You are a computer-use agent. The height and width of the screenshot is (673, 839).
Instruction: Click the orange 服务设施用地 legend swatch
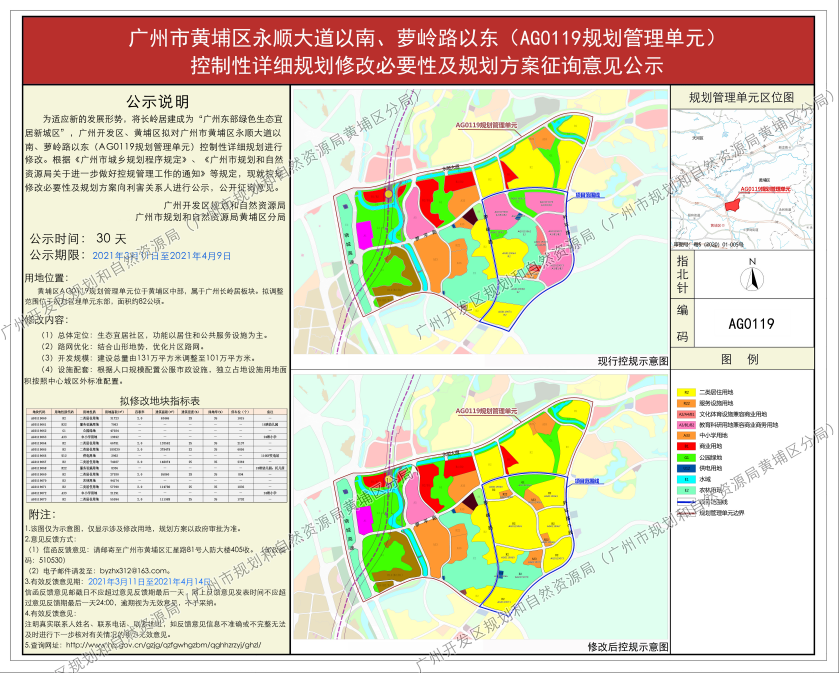(686, 403)
